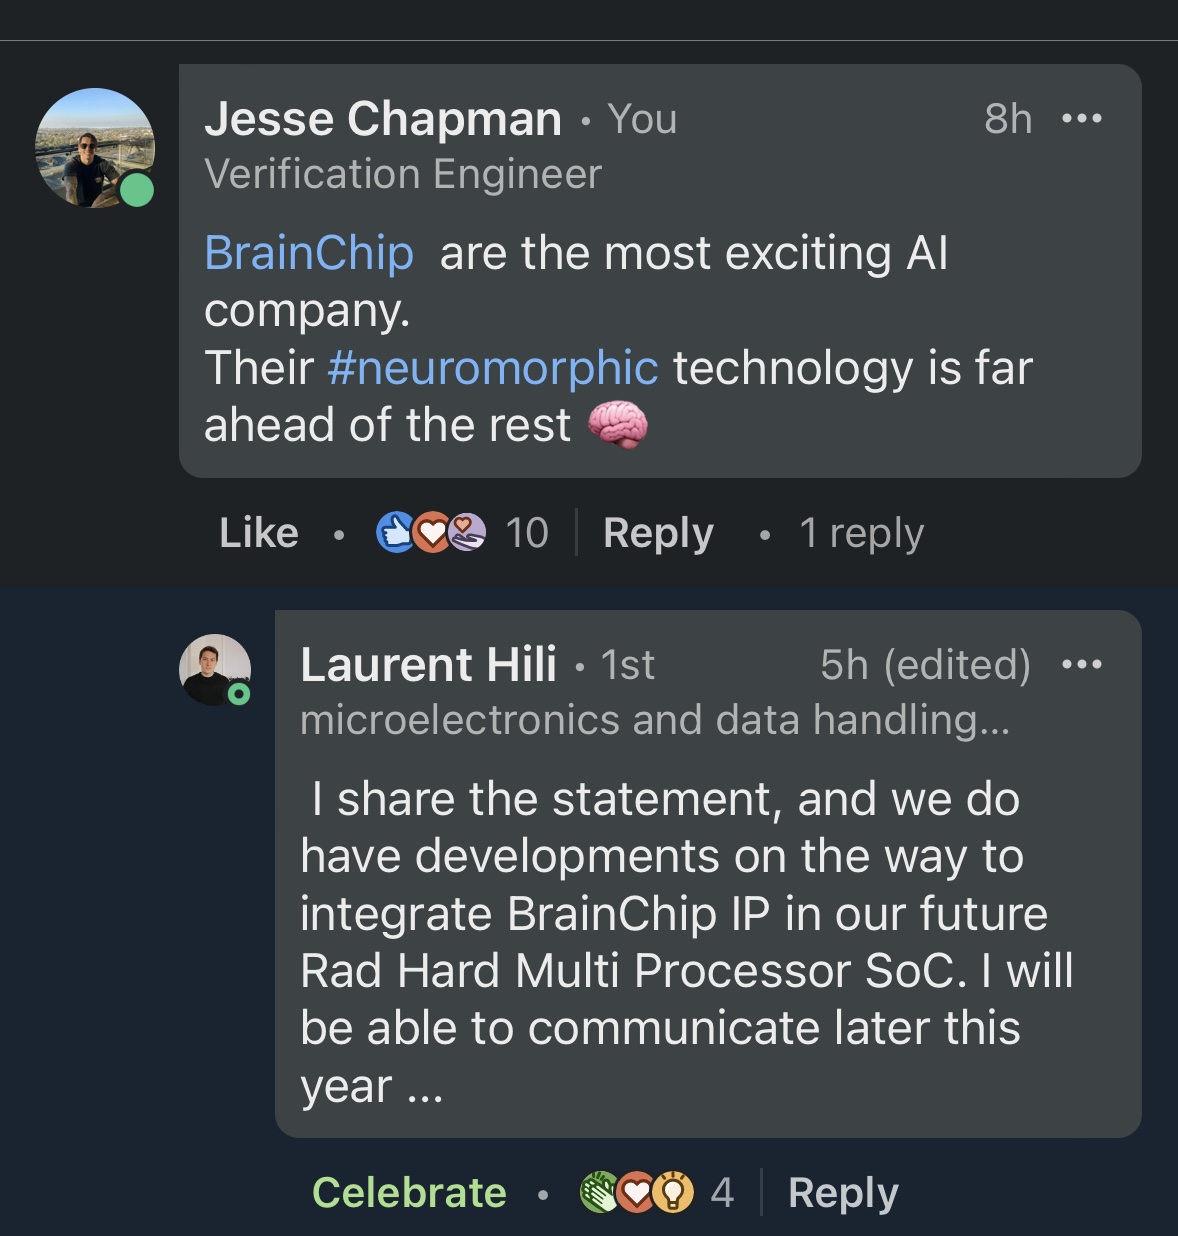Viewport: 1178px width, 1236px height.
Task: Open Jesse Chapman's name link
Action: [383, 120]
